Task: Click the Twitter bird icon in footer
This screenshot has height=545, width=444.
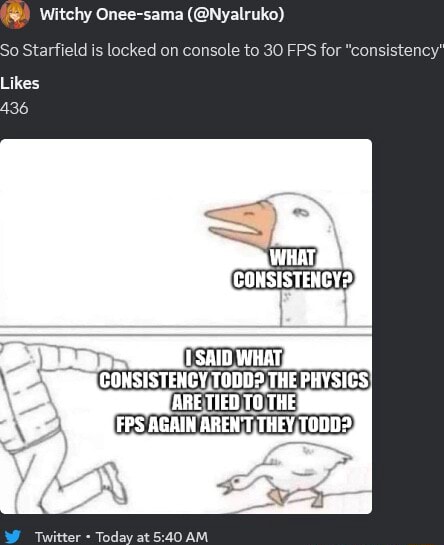Action: point(11,537)
